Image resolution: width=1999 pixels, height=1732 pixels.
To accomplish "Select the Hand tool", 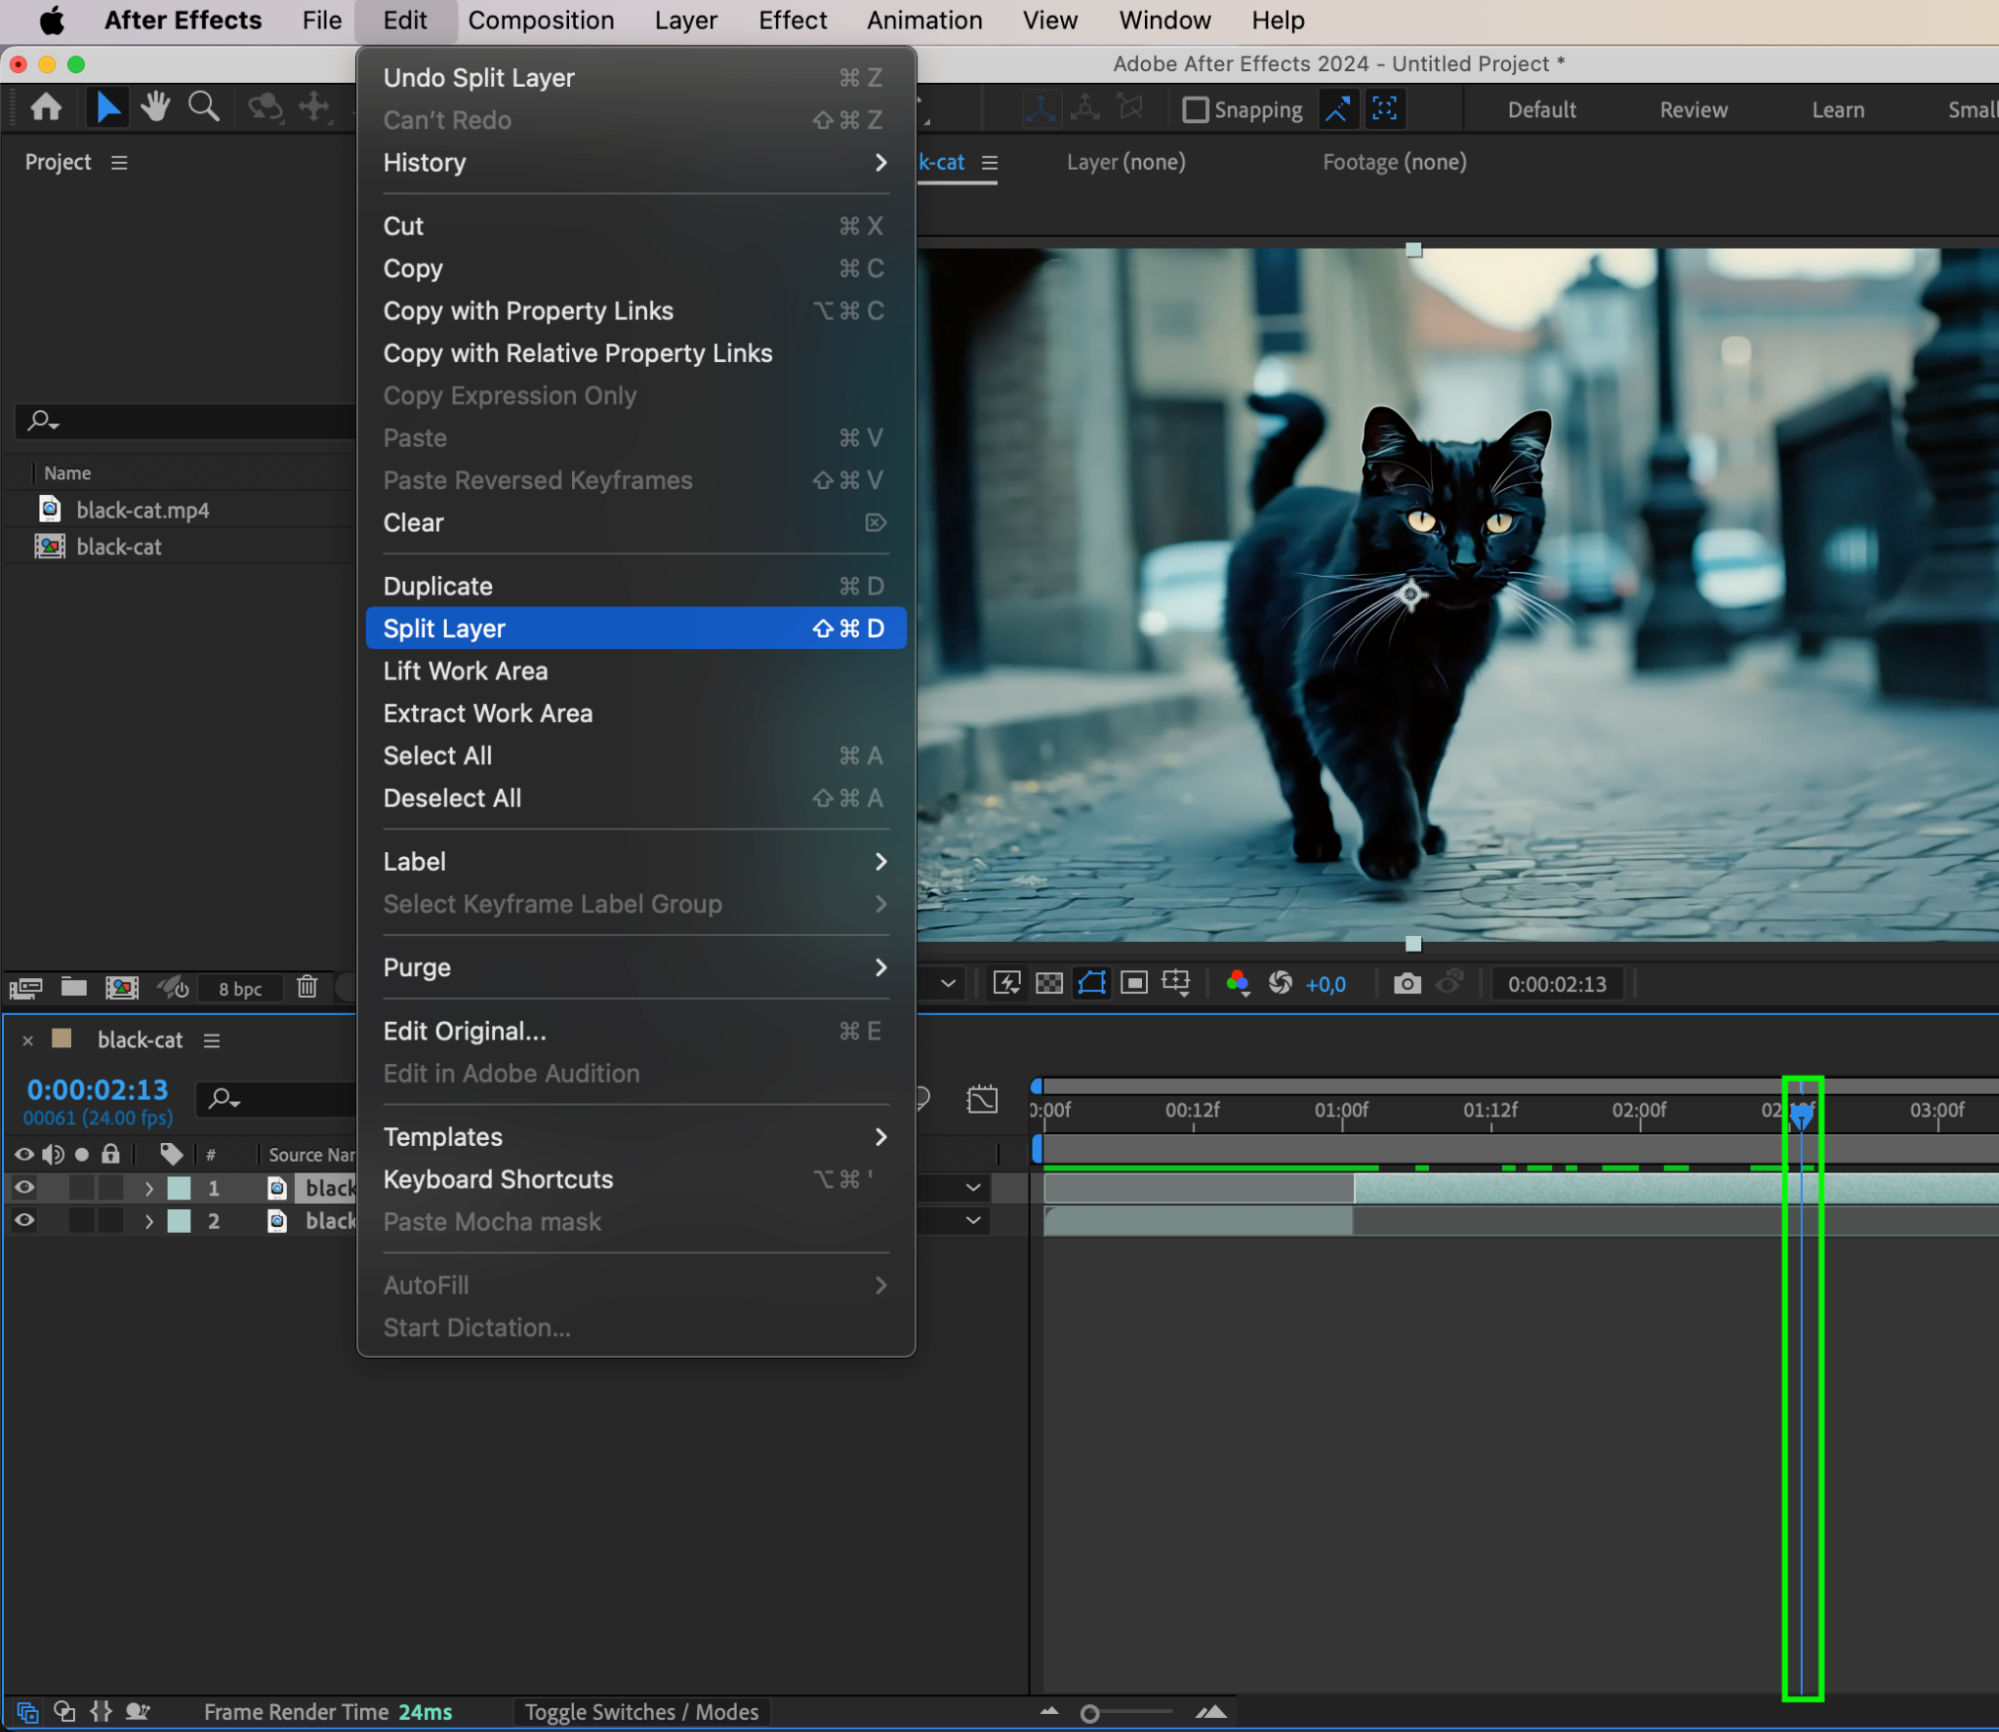I will [x=155, y=106].
